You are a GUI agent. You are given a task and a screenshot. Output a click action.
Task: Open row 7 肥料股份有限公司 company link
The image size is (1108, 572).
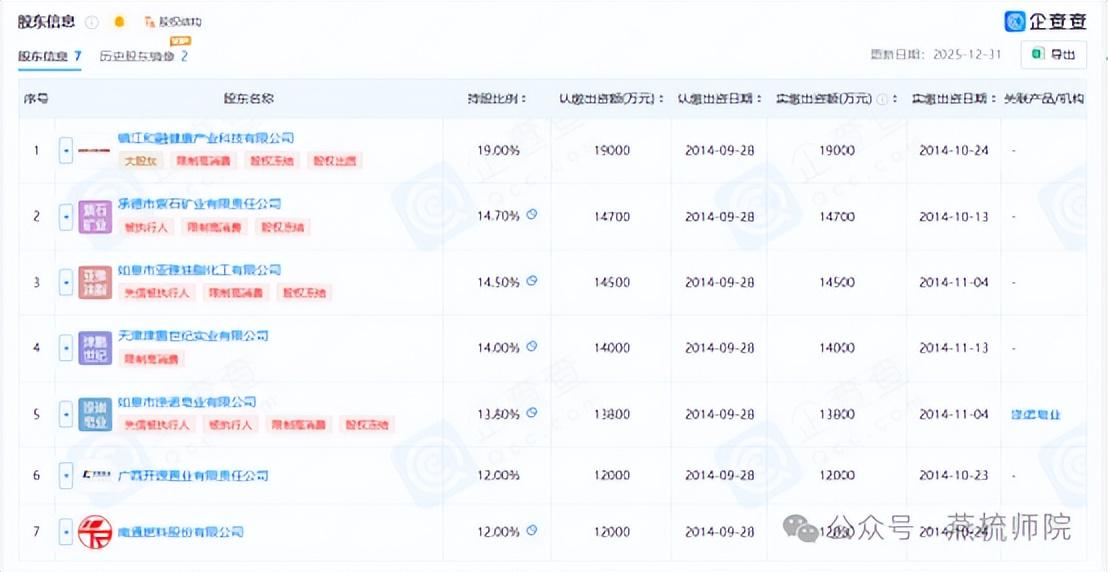pos(180,532)
